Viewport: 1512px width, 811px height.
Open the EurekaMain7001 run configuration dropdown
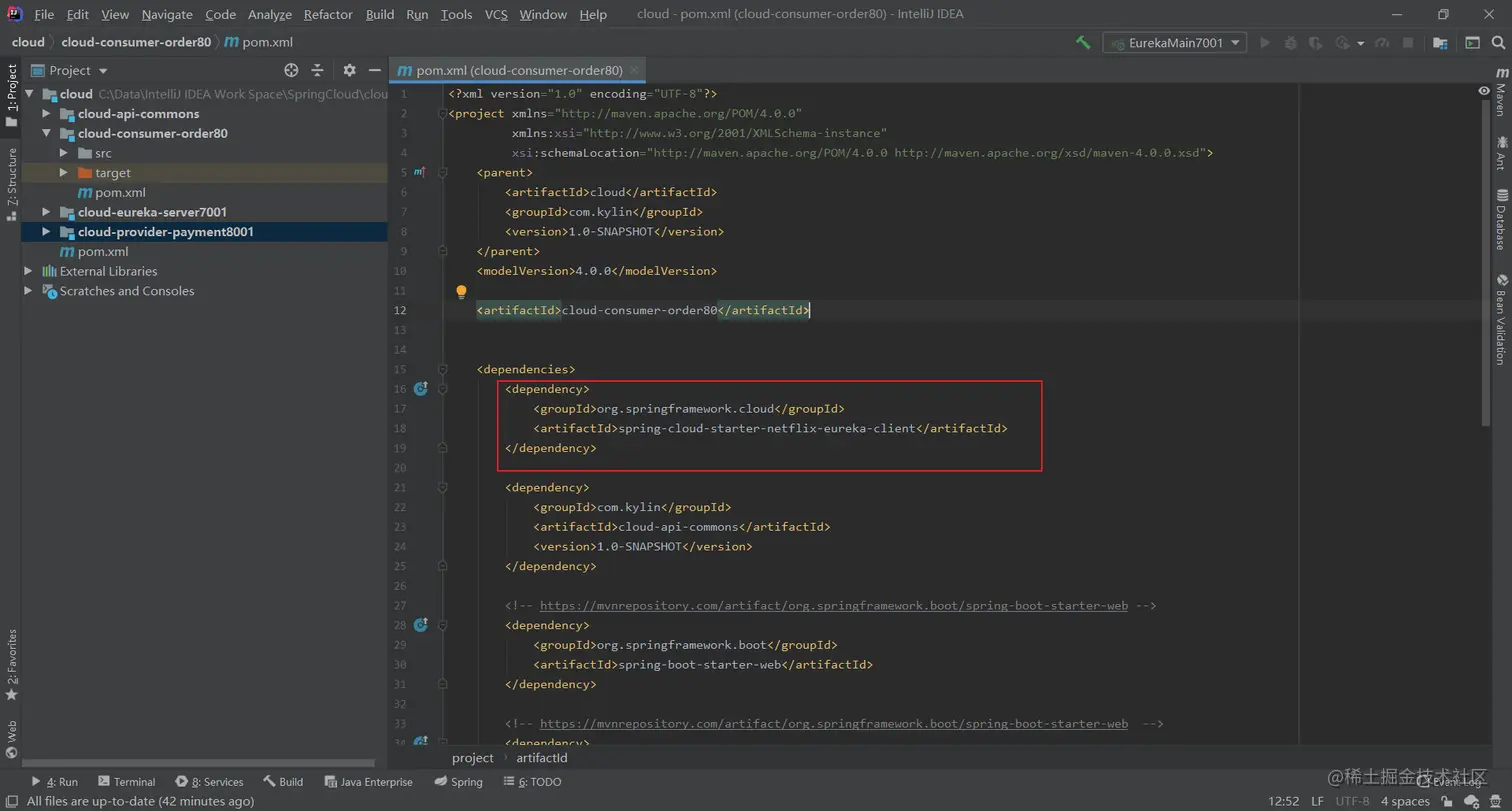[x=1175, y=43]
